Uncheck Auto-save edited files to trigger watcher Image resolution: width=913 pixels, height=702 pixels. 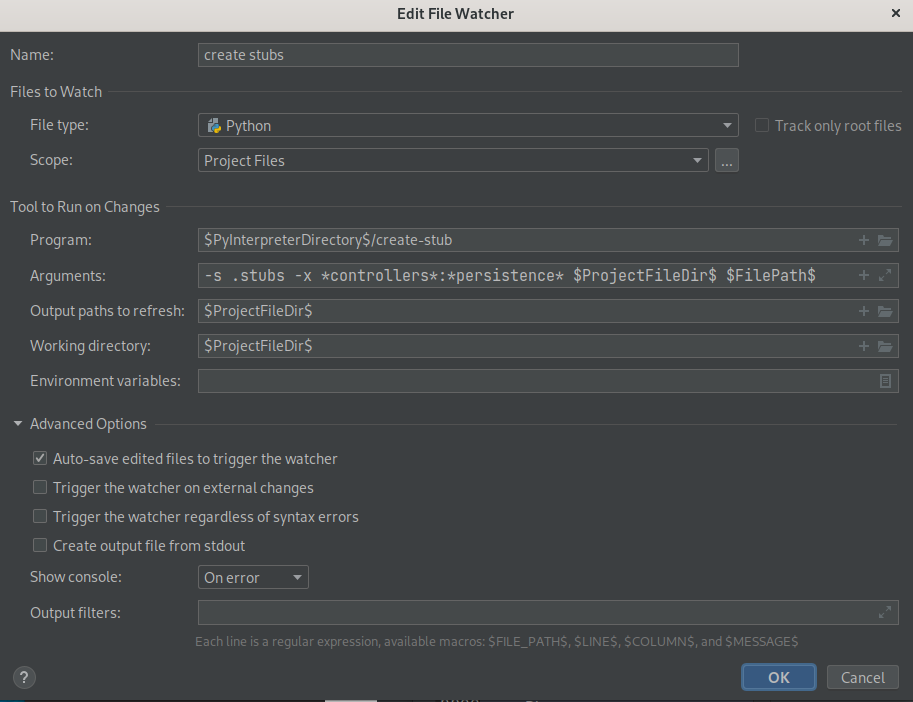pos(40,458)
